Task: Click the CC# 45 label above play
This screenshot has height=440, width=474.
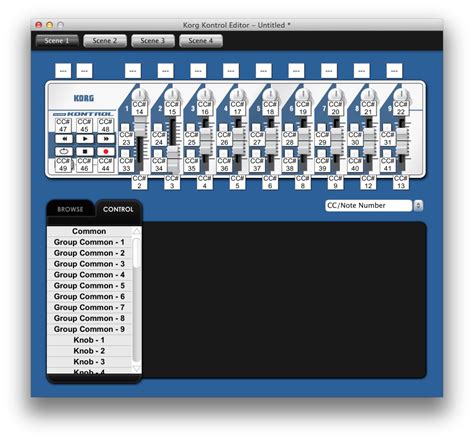Action: pyautogui.click(x=84, y=125)
